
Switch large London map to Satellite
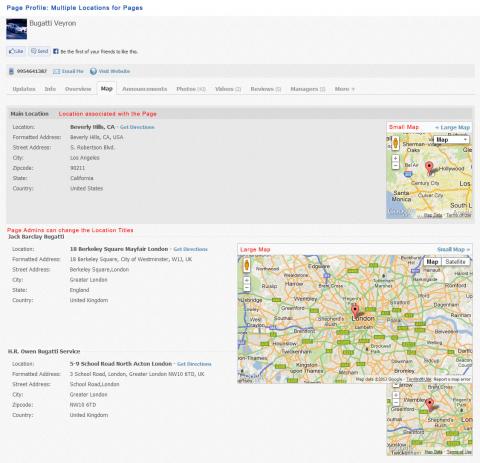455,262
